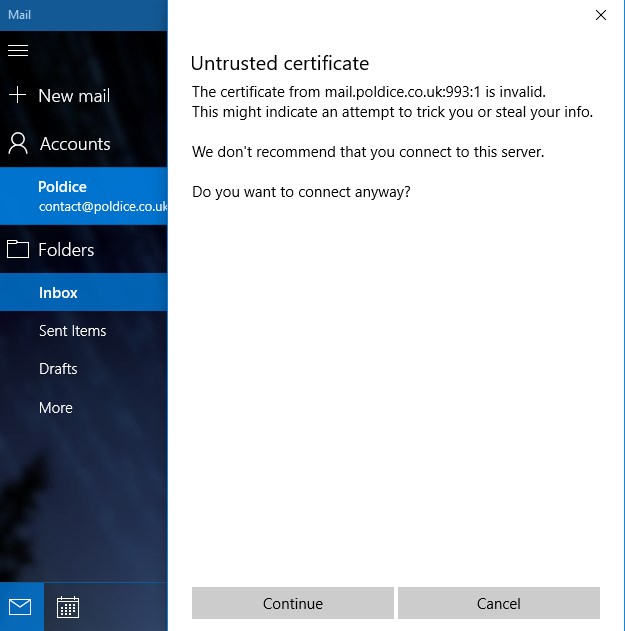Open the Calendar app icon

pos(68,607)
